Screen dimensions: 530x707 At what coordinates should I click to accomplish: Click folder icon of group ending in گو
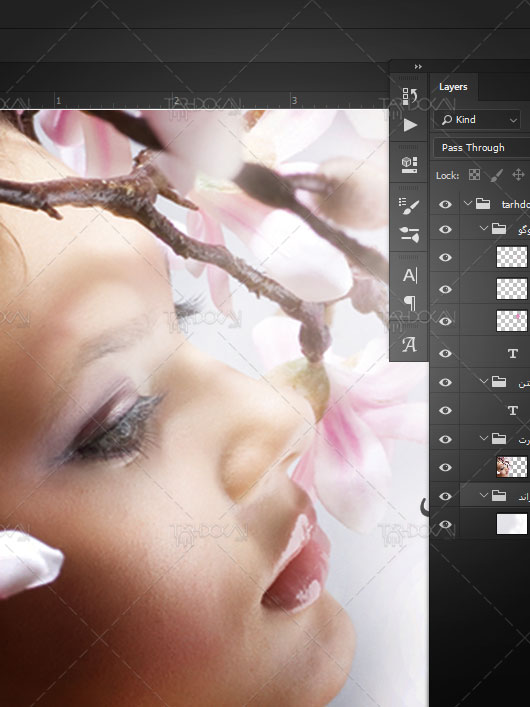tap(498, 229)
